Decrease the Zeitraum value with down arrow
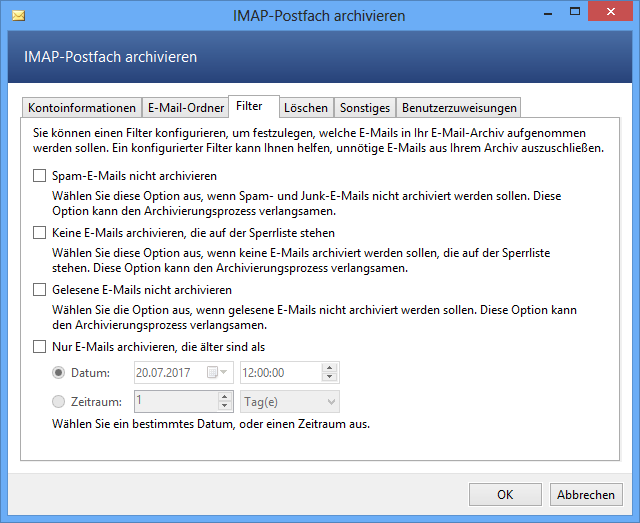Viewport: 640px width, 523px height. pos(224,407)
